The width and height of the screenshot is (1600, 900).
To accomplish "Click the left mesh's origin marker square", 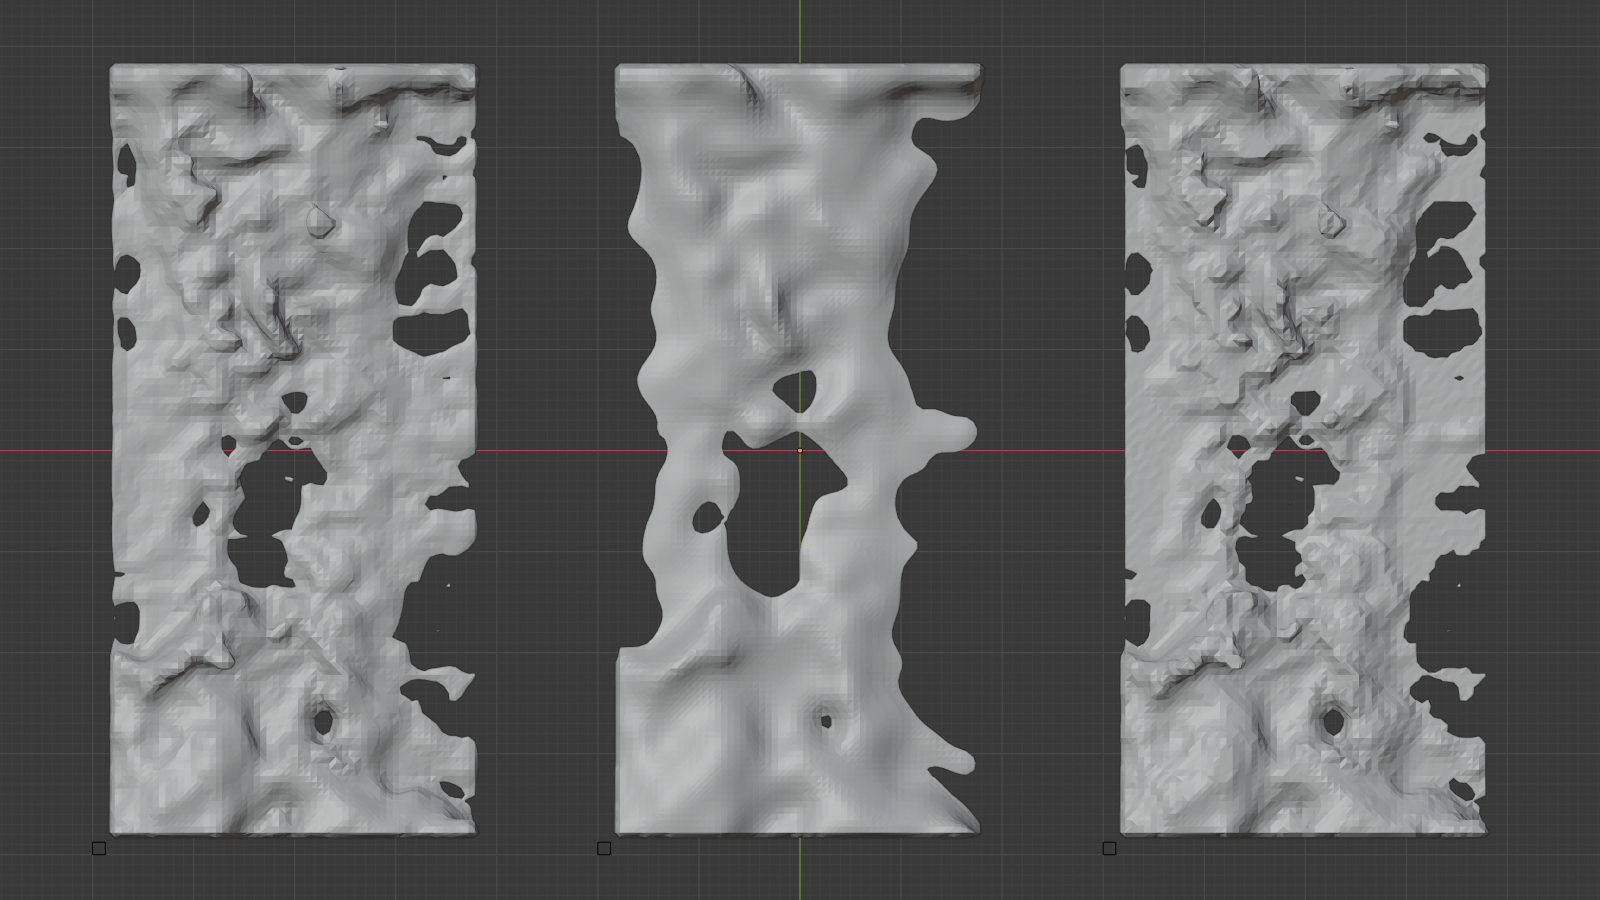I will (x=99, y=848).
